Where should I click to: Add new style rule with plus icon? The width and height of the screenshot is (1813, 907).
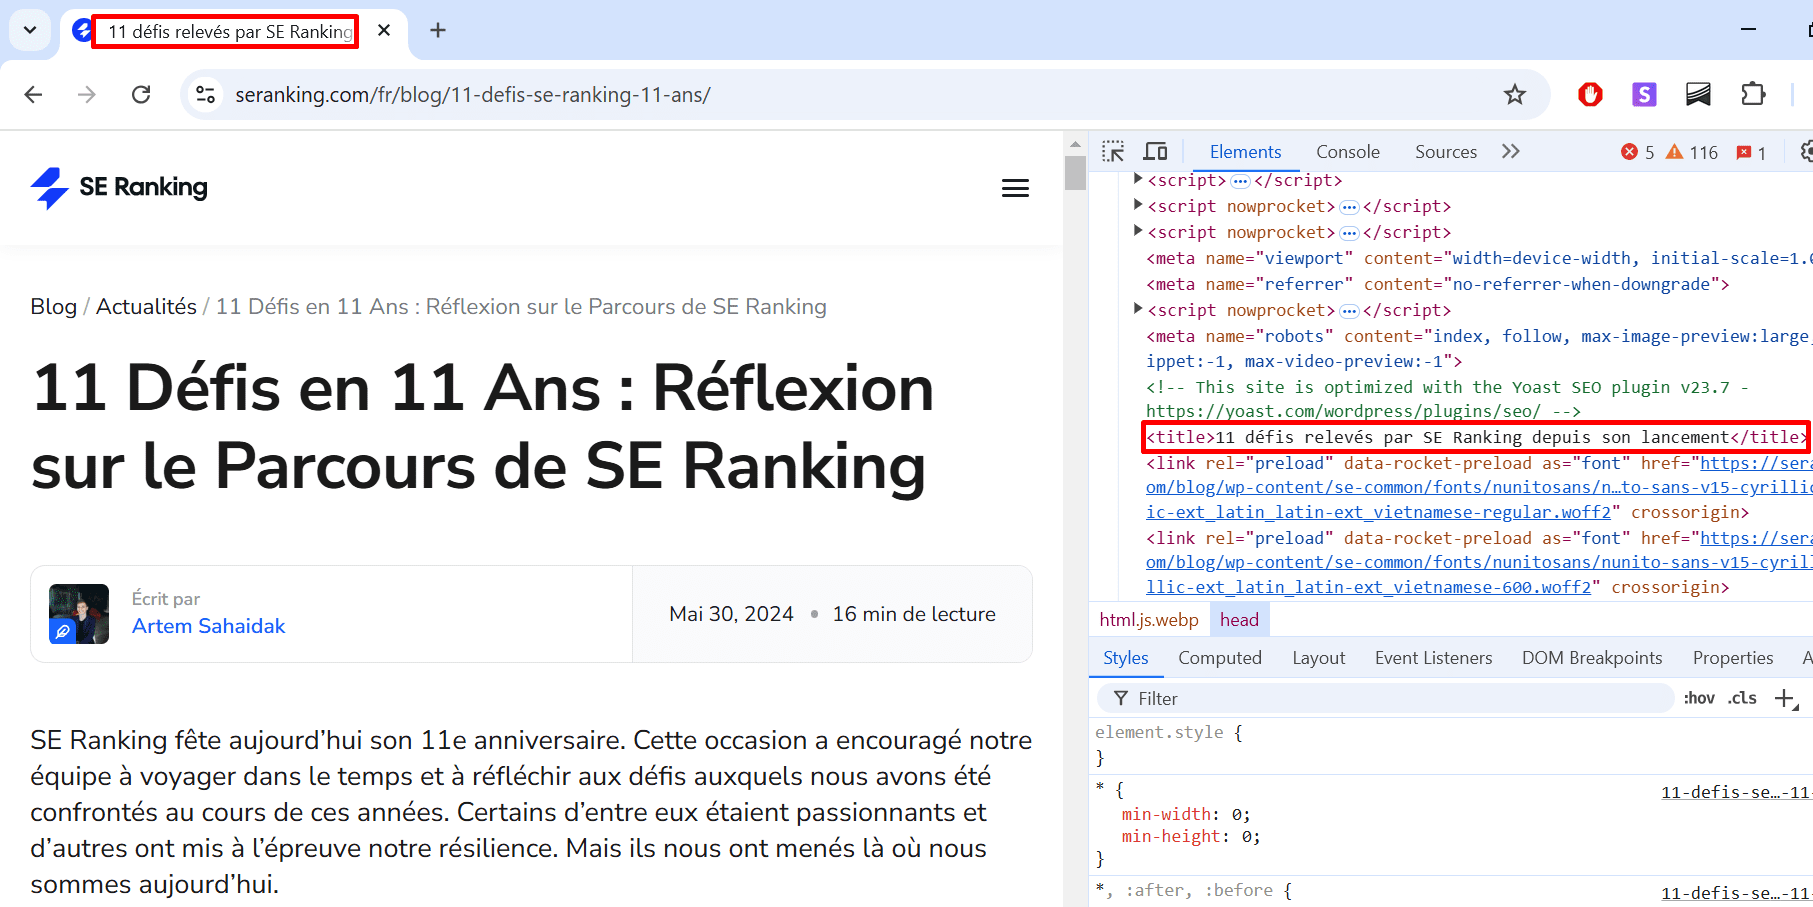(1785, 698)
